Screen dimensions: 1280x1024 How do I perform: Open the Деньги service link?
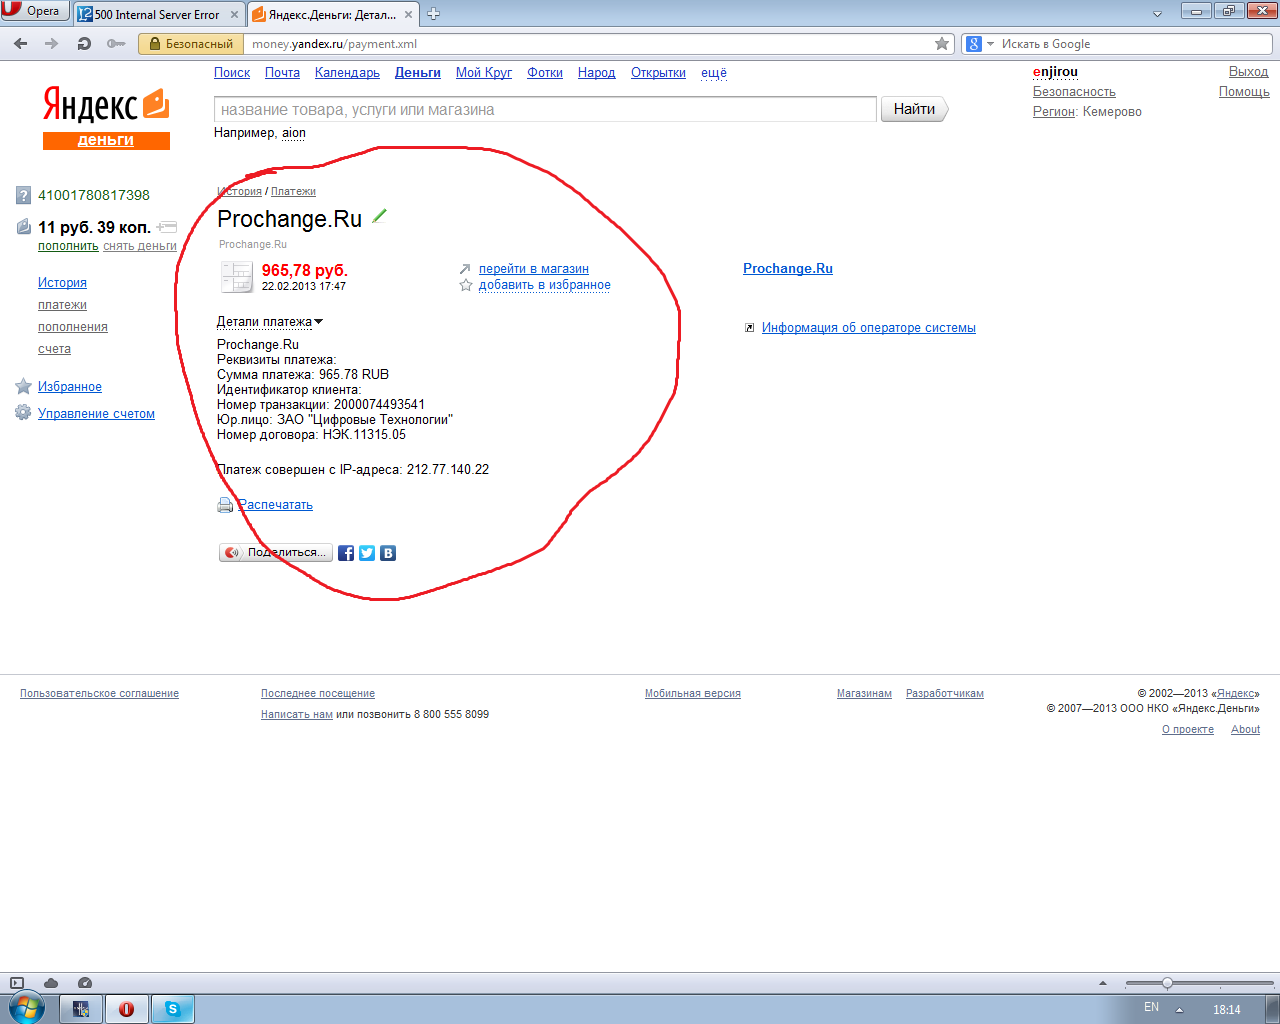(x=418, y=73)
